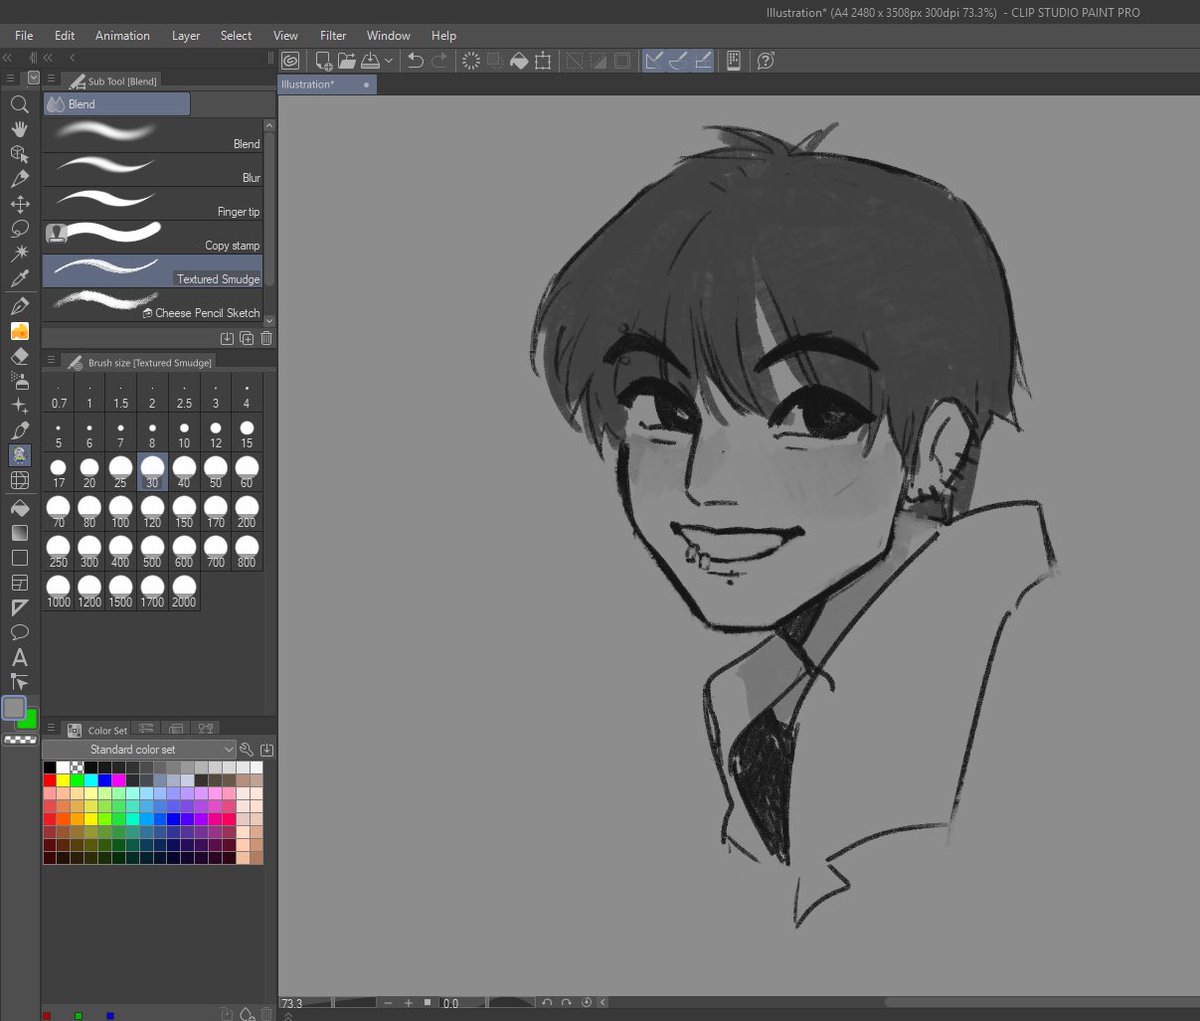1200x1021 pixels.
Task: Open the Edit menu
Action: coord(65,35)
